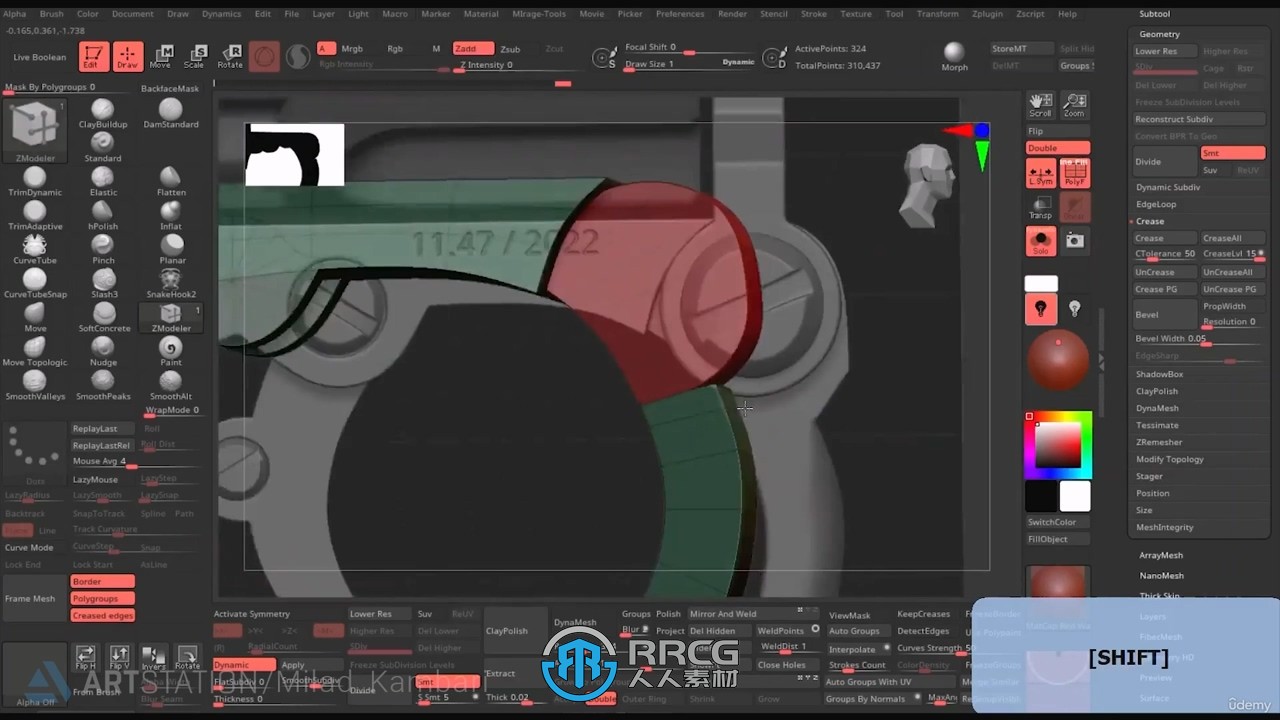This screenshot has height=720, width=1280.
Task: Expand ArrayMesh subpalette
Action: pos(1161,555)
